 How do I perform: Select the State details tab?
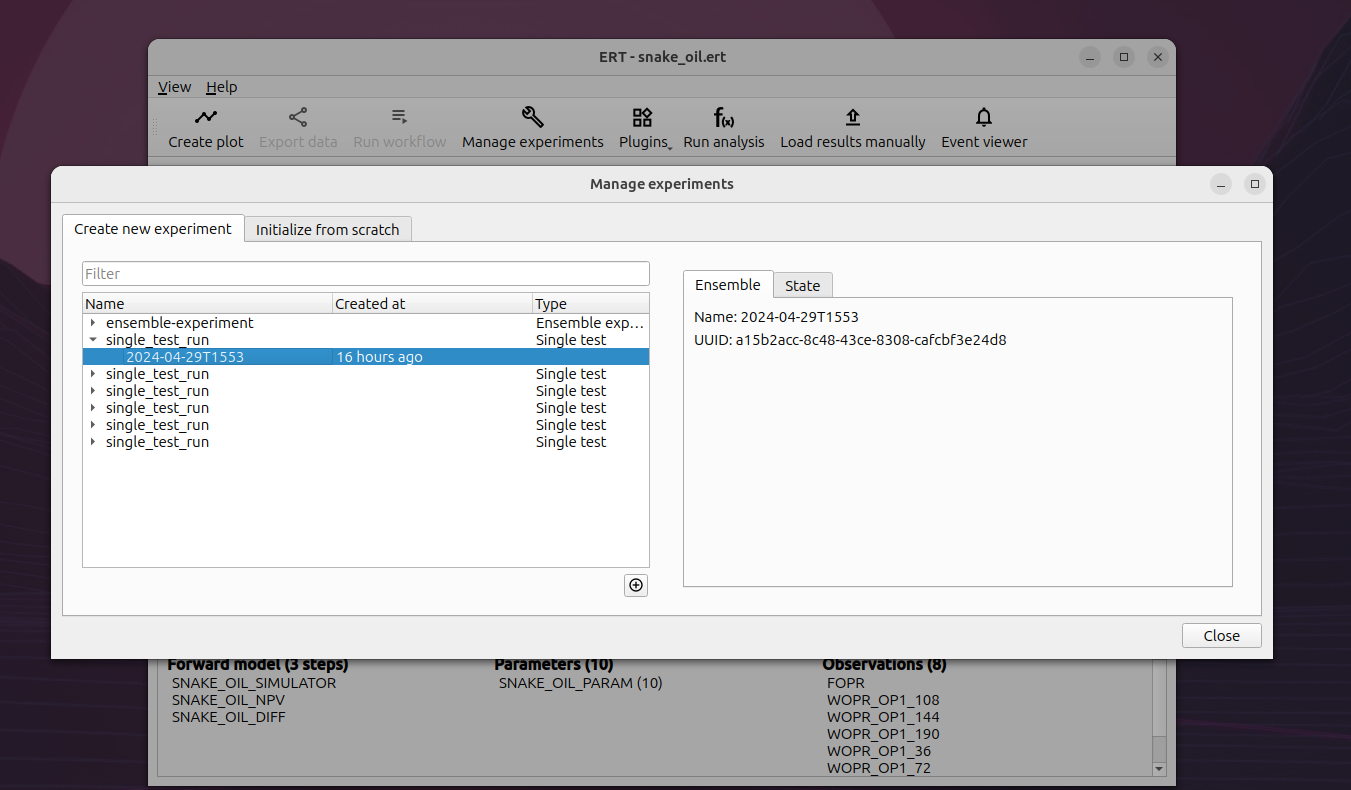802,286
